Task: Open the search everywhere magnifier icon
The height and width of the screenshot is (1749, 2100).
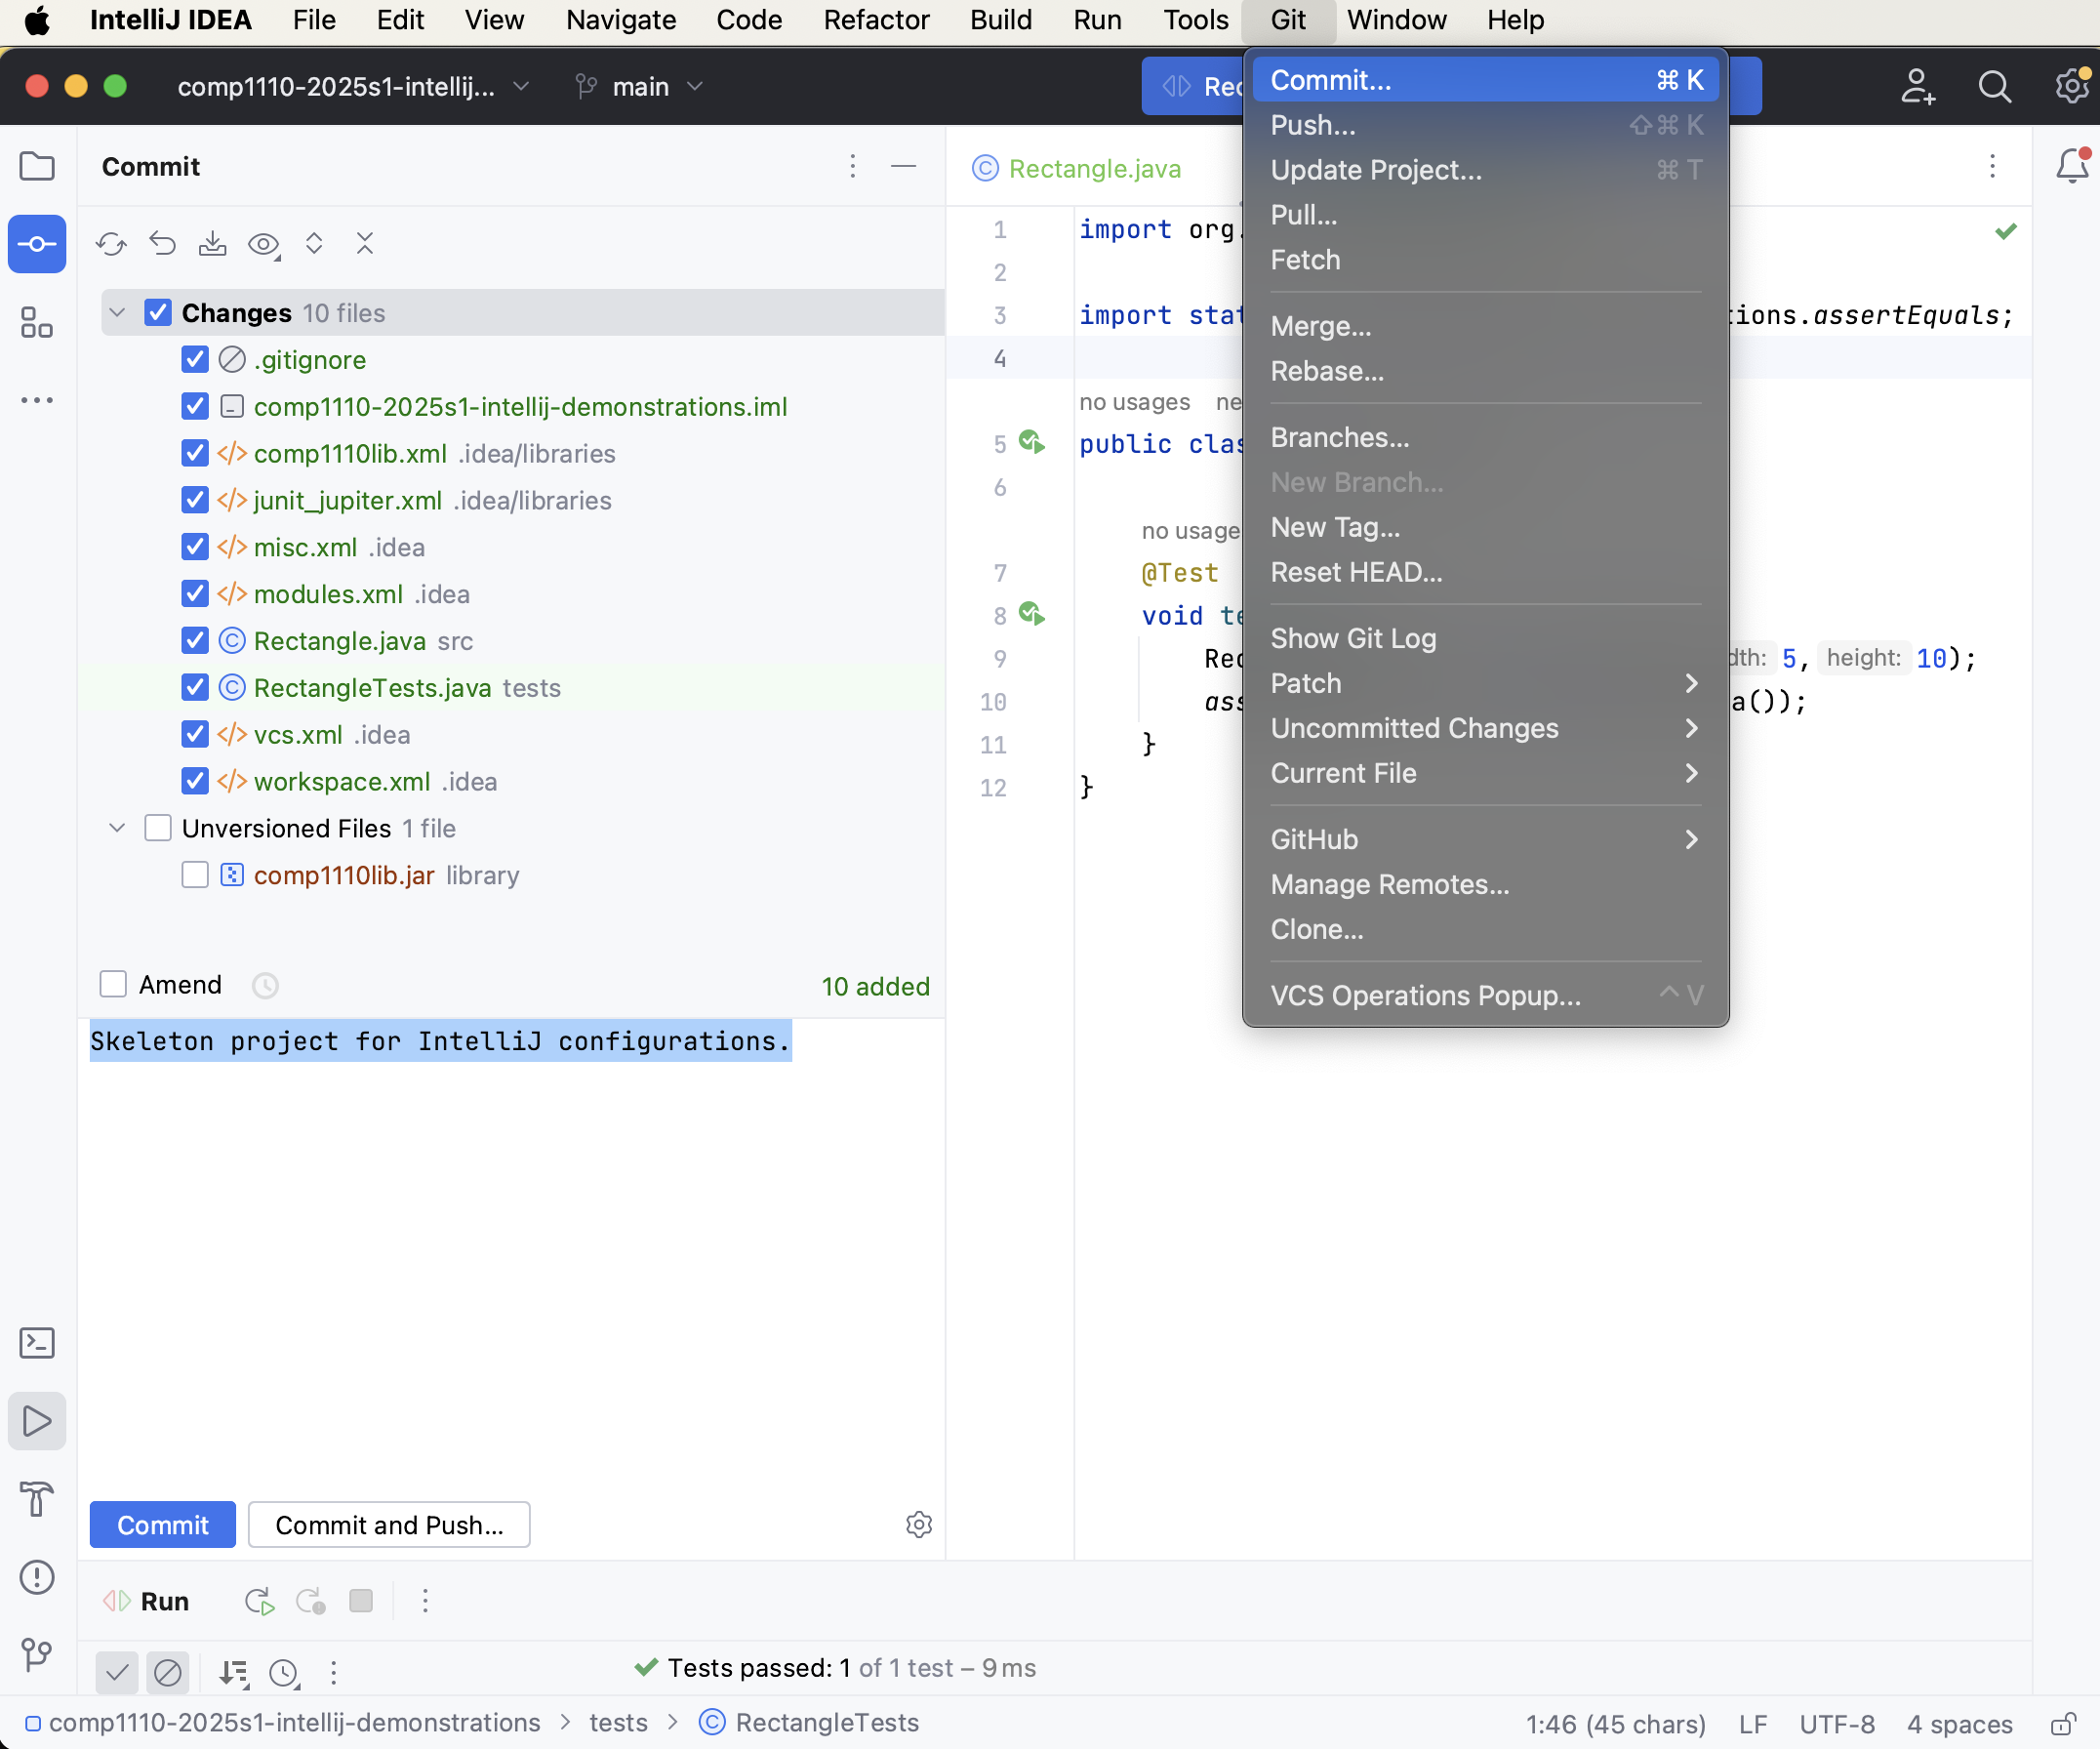Action: (1994, 87)
